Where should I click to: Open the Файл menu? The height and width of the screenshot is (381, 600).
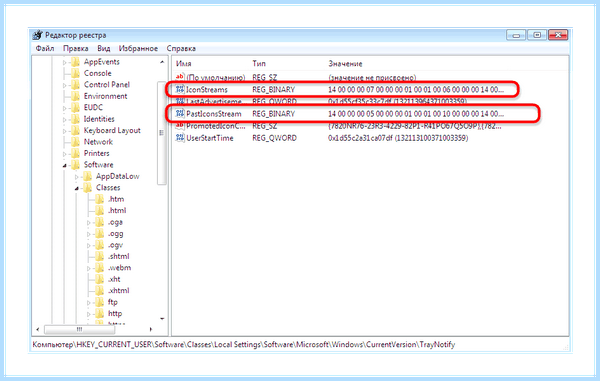pos(45,49)
